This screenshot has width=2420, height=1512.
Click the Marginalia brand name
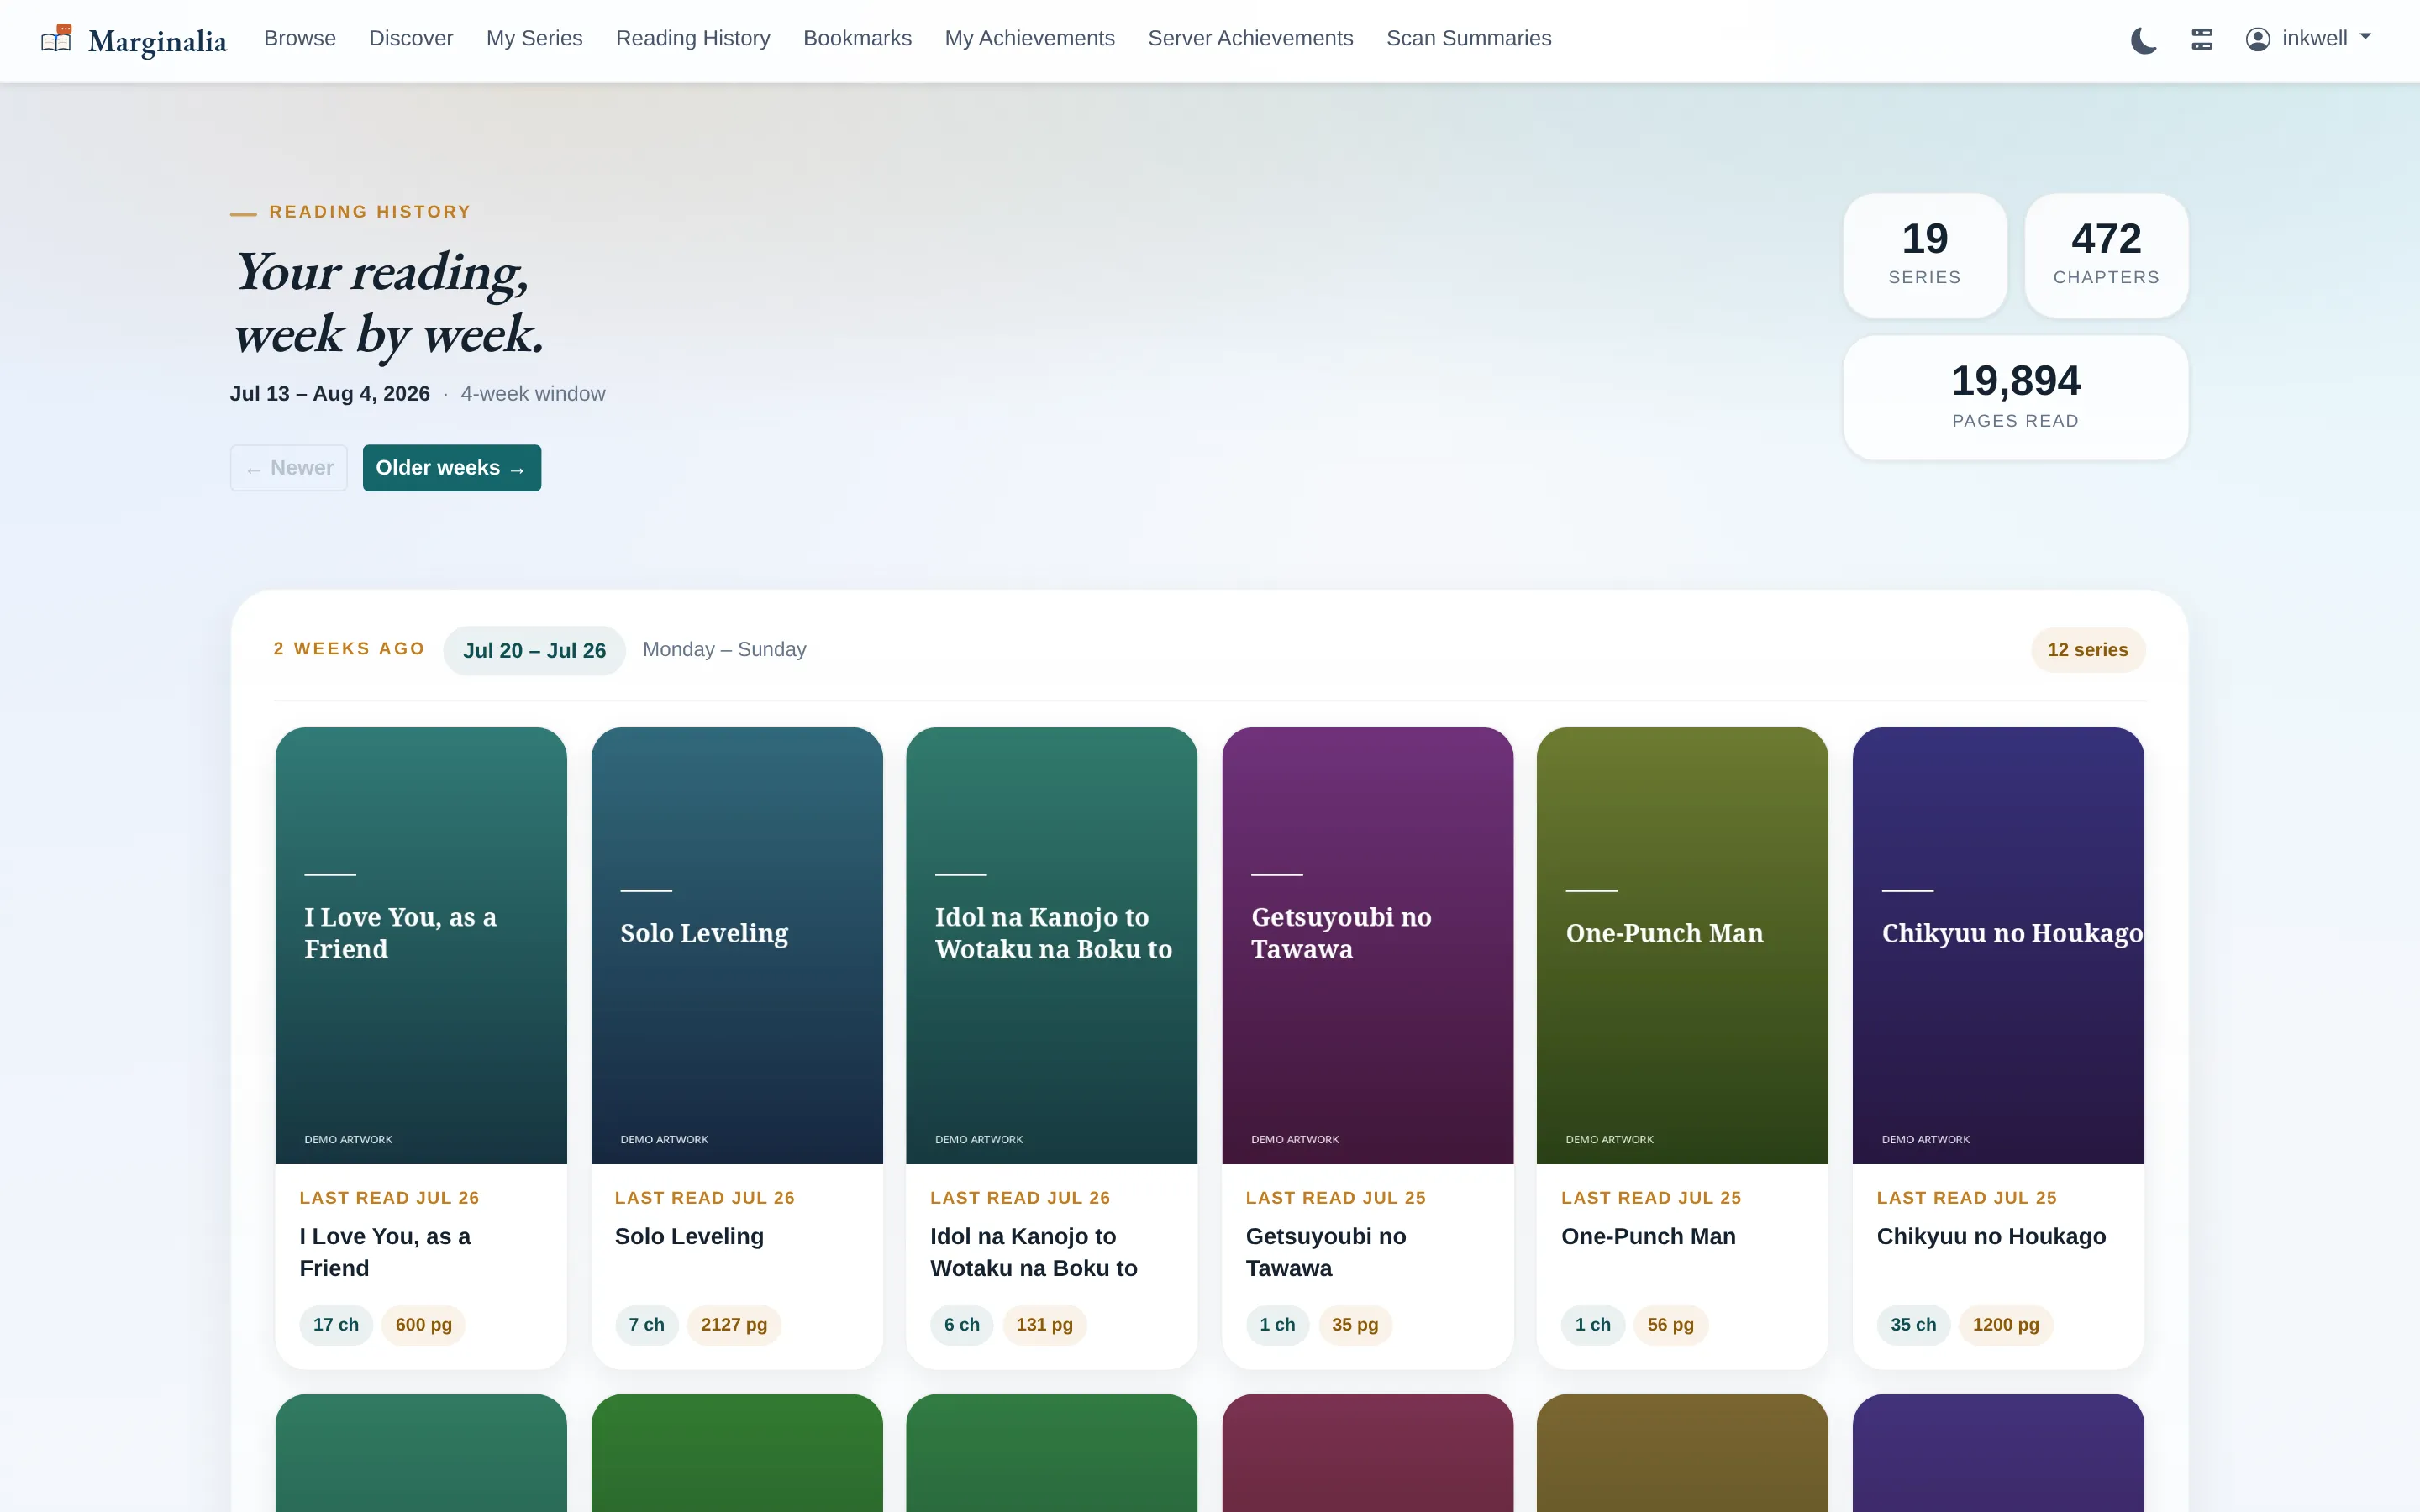click(158, 41)
